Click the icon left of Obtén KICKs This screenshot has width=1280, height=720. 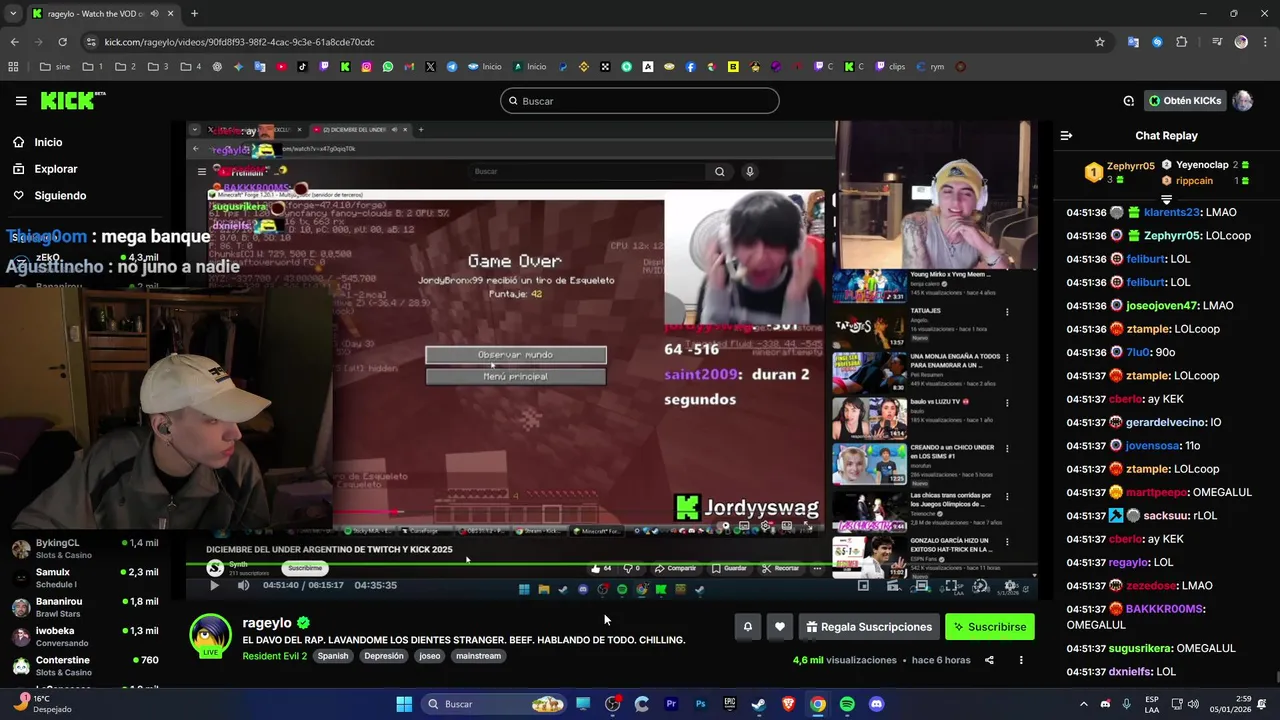[x=1128, y=101]
